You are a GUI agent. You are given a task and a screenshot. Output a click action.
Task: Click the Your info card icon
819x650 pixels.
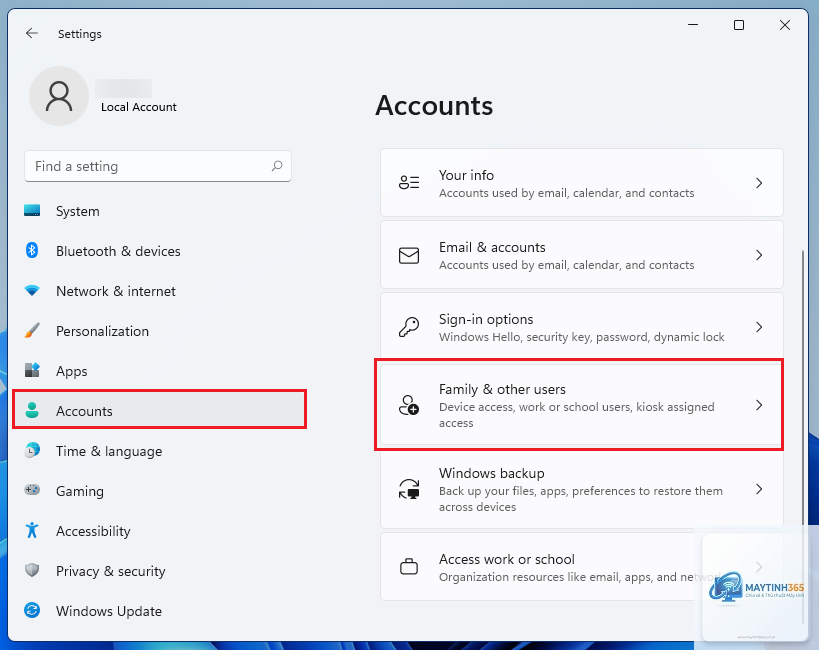coord(409,182)
